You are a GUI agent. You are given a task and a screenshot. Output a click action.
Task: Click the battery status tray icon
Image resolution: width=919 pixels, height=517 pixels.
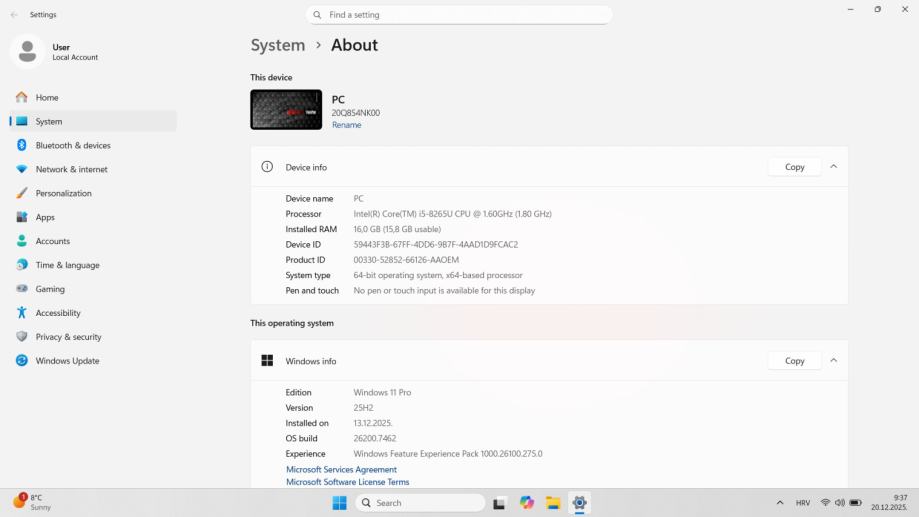[x=856, y=503]
